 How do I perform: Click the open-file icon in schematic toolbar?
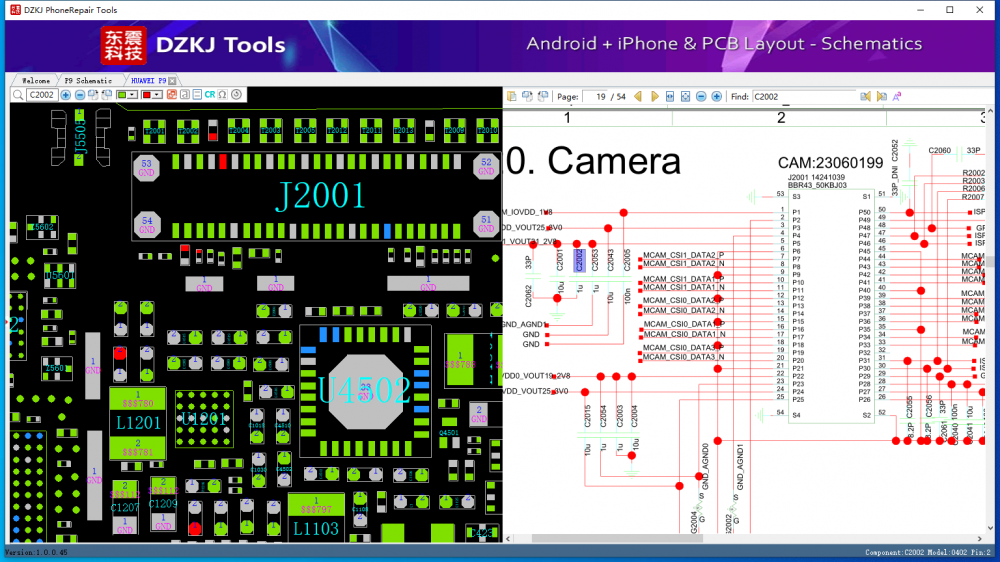(x=511, y=96)
